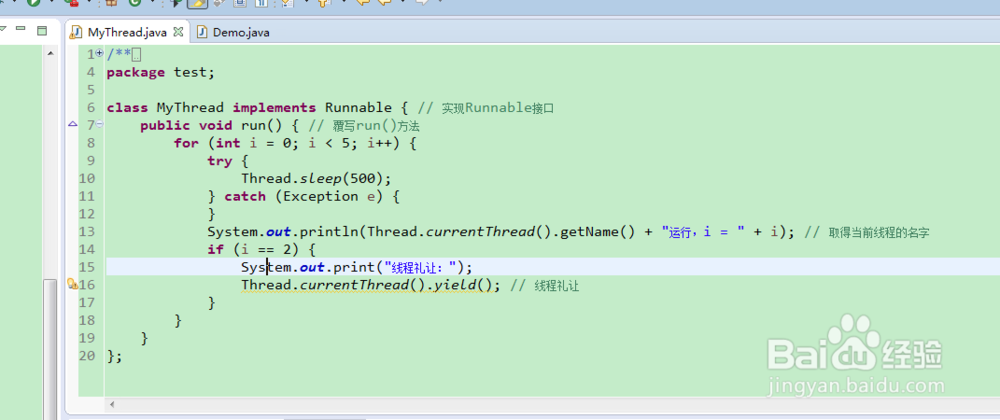The width and height of the screenshot is (1000, 420).
Task: Click the System.out.print statement on line 15
Action: [x=357, y=267]
